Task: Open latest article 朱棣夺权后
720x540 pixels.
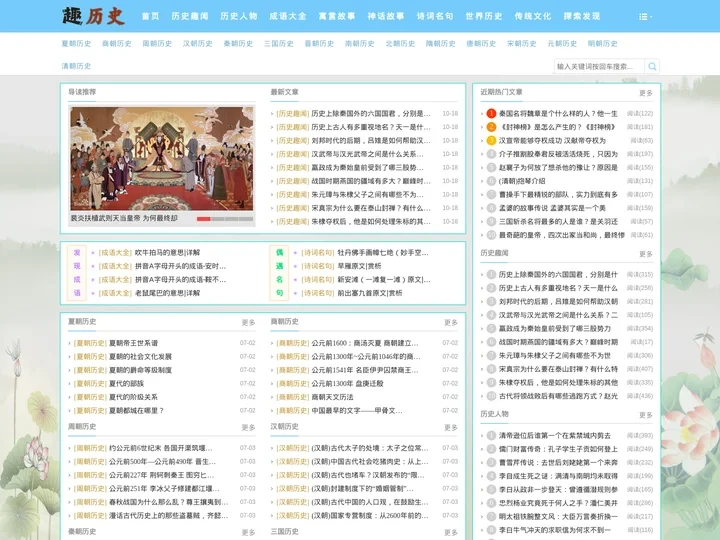Action: [x=371, y=221]
